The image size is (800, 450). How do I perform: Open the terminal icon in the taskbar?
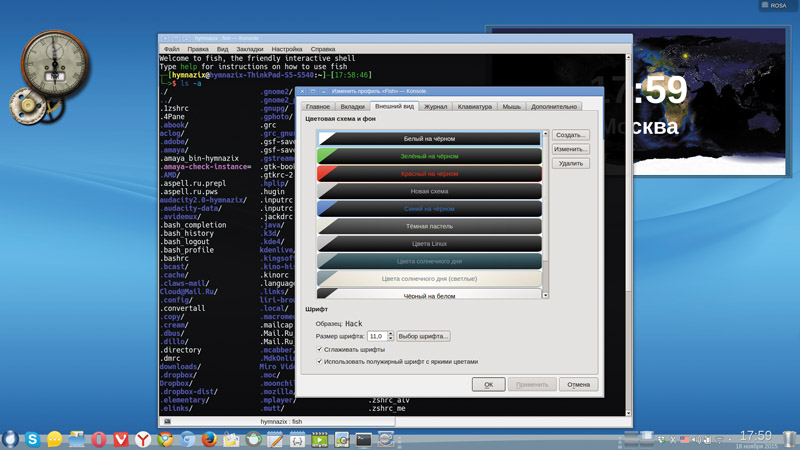coord(364,439)
